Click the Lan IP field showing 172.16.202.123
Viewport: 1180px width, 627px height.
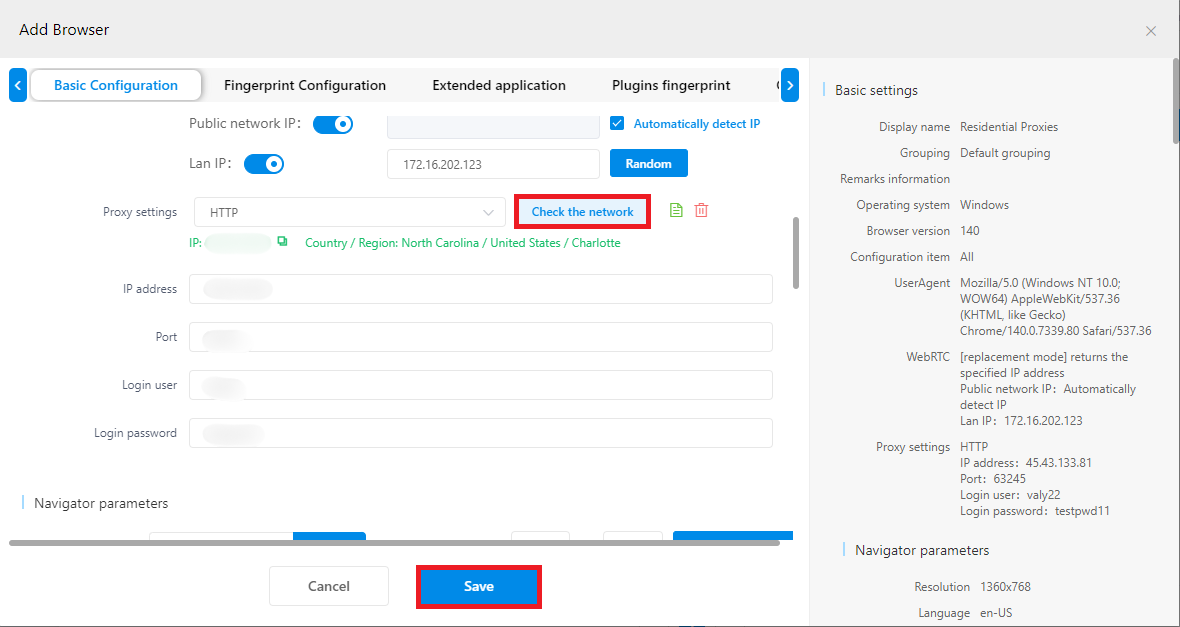click(x=493, y=164)
